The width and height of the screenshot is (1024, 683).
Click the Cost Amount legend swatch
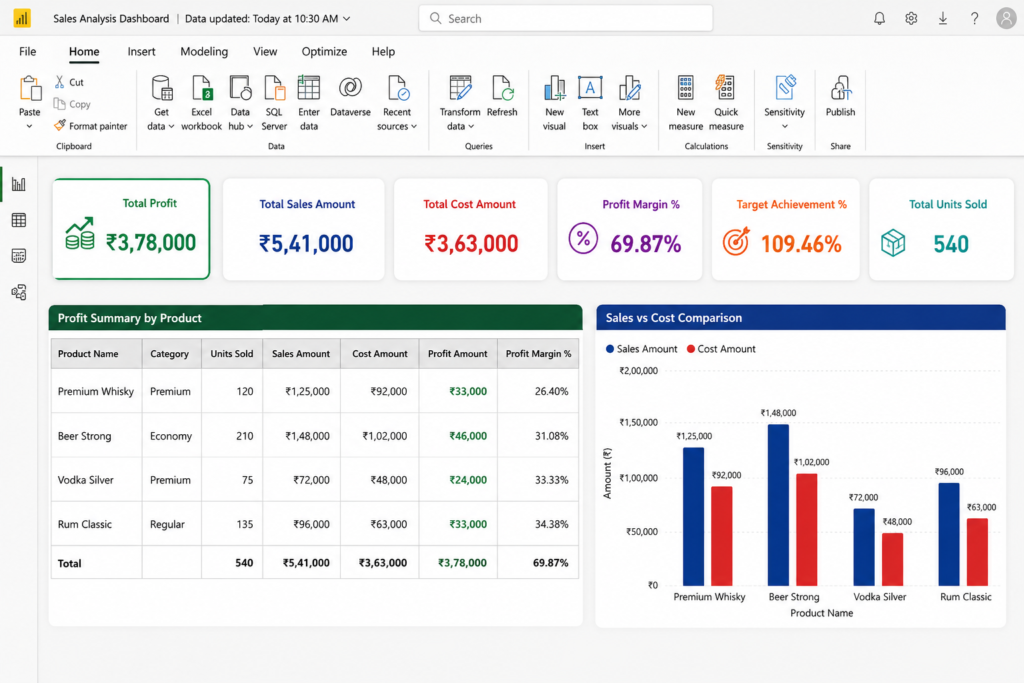pos(690,349)
